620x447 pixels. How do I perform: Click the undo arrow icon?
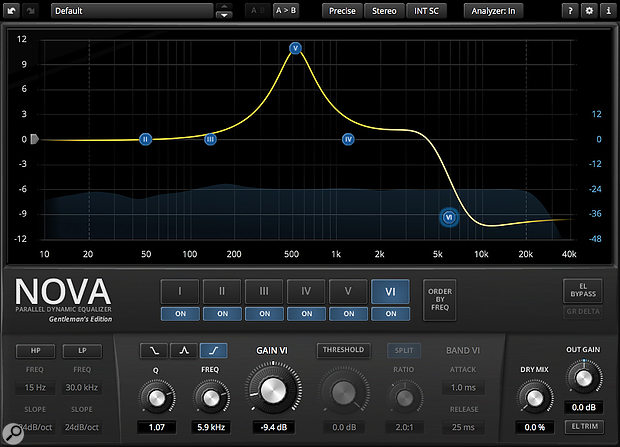coord(11,11)
